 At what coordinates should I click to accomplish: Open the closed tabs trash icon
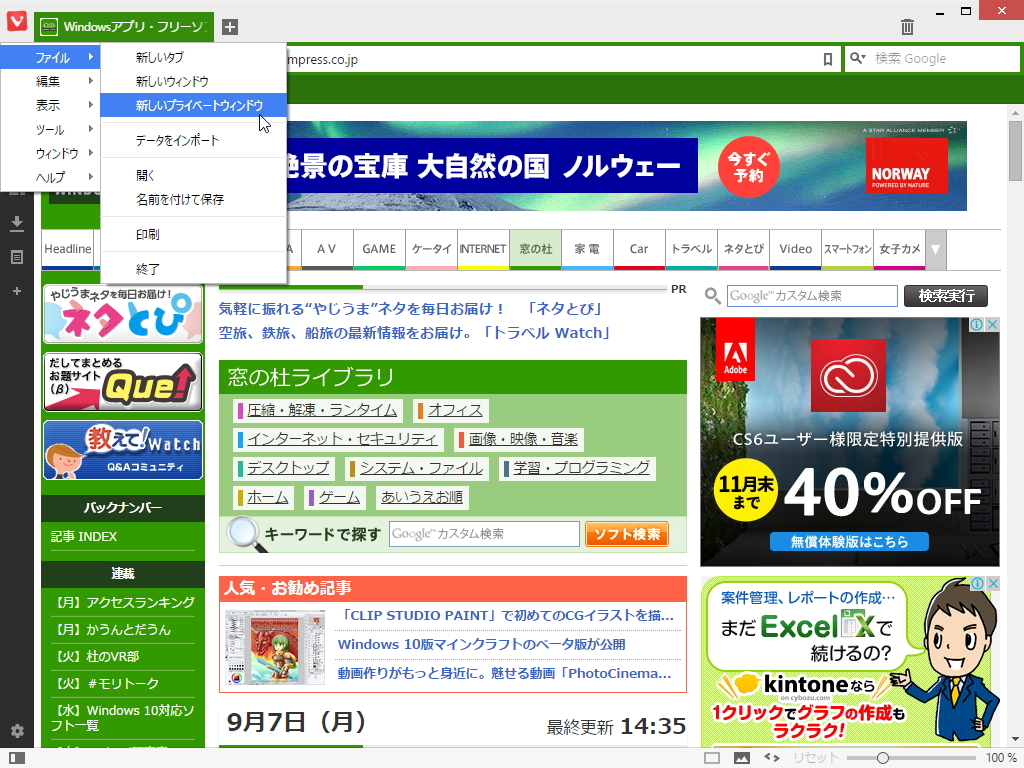pyautogui.click(x=906, y=27)
